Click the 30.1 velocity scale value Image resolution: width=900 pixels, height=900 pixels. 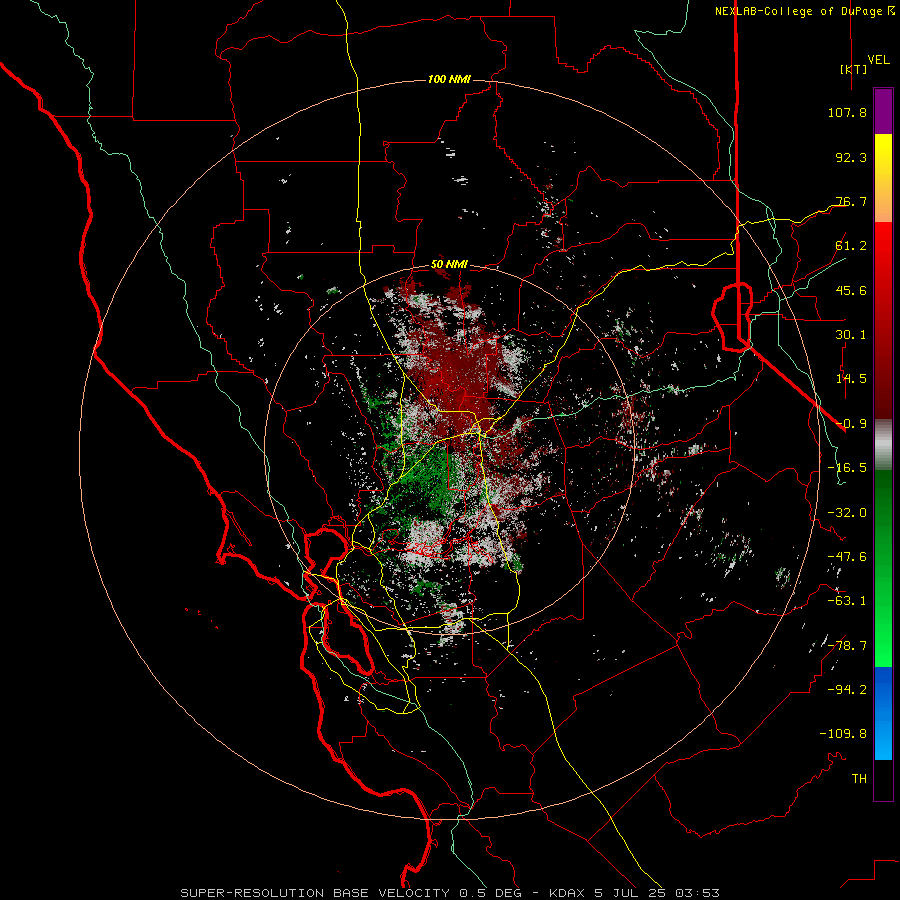pos(851,335)
